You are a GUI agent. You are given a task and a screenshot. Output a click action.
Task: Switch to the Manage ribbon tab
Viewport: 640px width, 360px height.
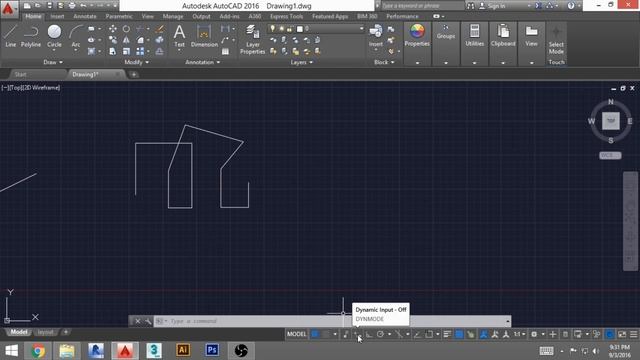tap(173, 16)
